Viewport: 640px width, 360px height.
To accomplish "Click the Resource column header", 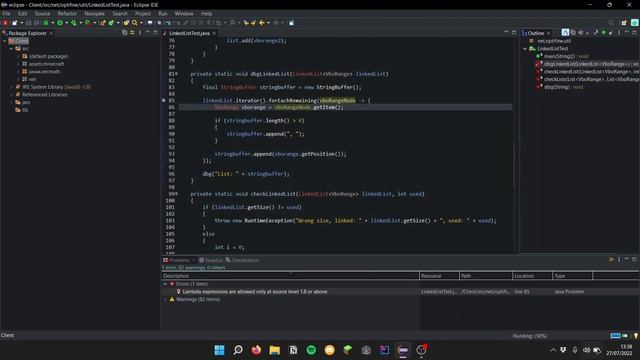I will point(439,276).
